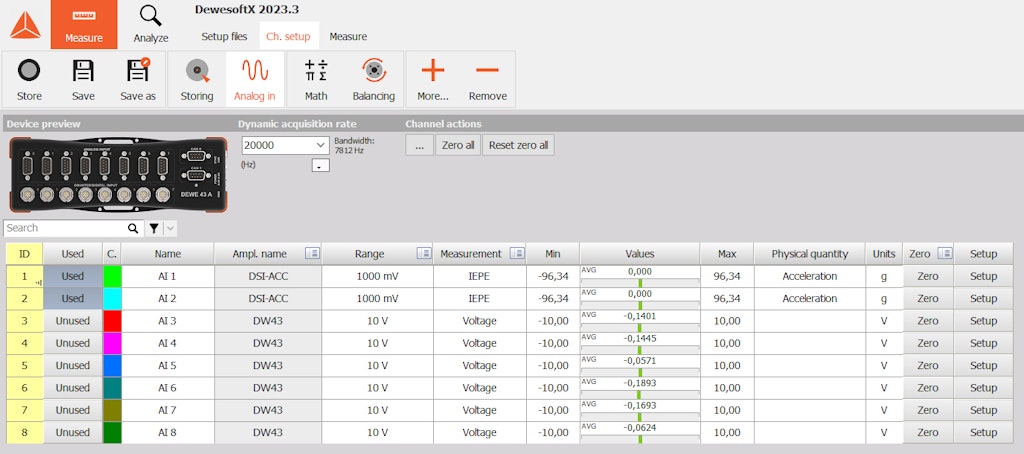This screenshot has width=1024, height=454.
Task: Click the search magnifier icon
Action: [133, 228]
